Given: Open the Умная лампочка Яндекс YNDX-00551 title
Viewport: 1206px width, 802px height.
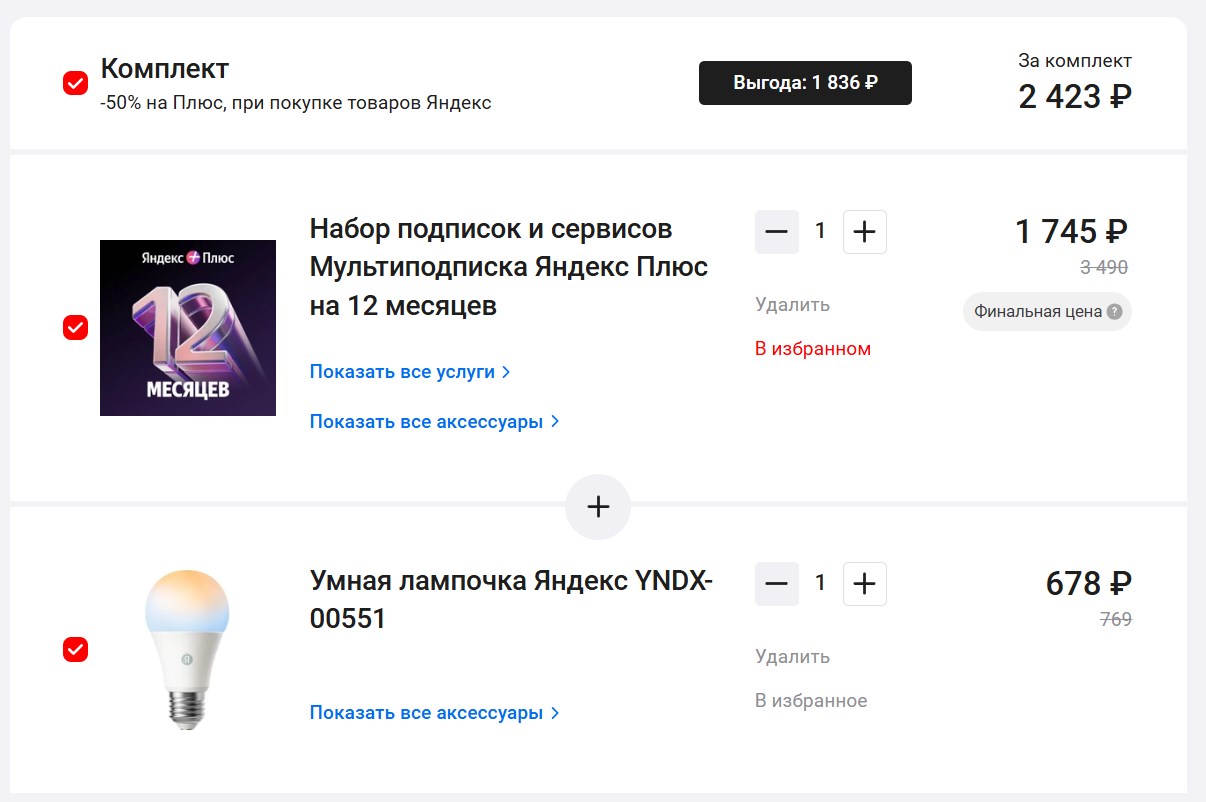Looking at the screenshot, I should (x=511, y=600).
